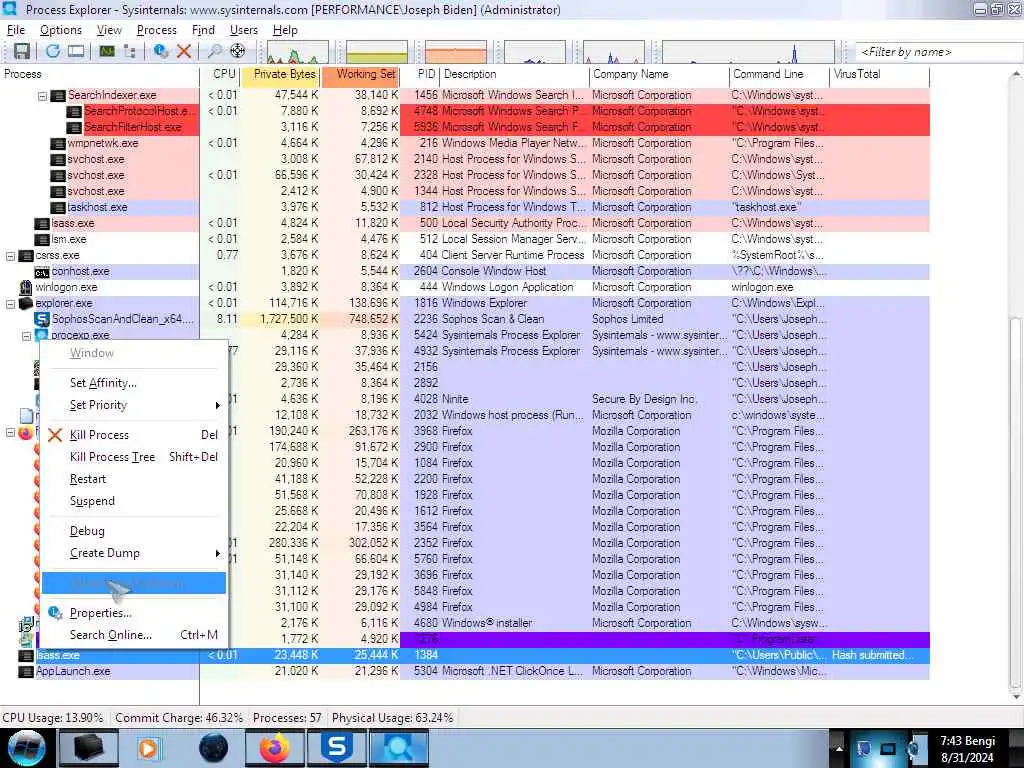Select Kill Process Tree in context menu

click(x=134, y=457)
